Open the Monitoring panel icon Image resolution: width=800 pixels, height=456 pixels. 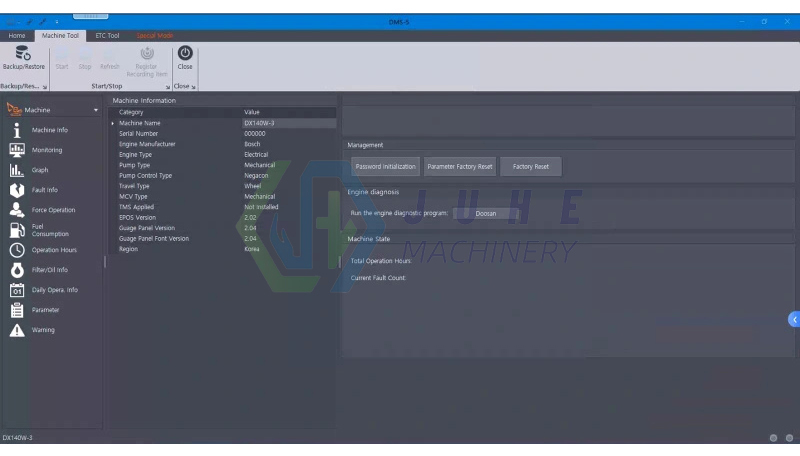[x=17, y=150]
